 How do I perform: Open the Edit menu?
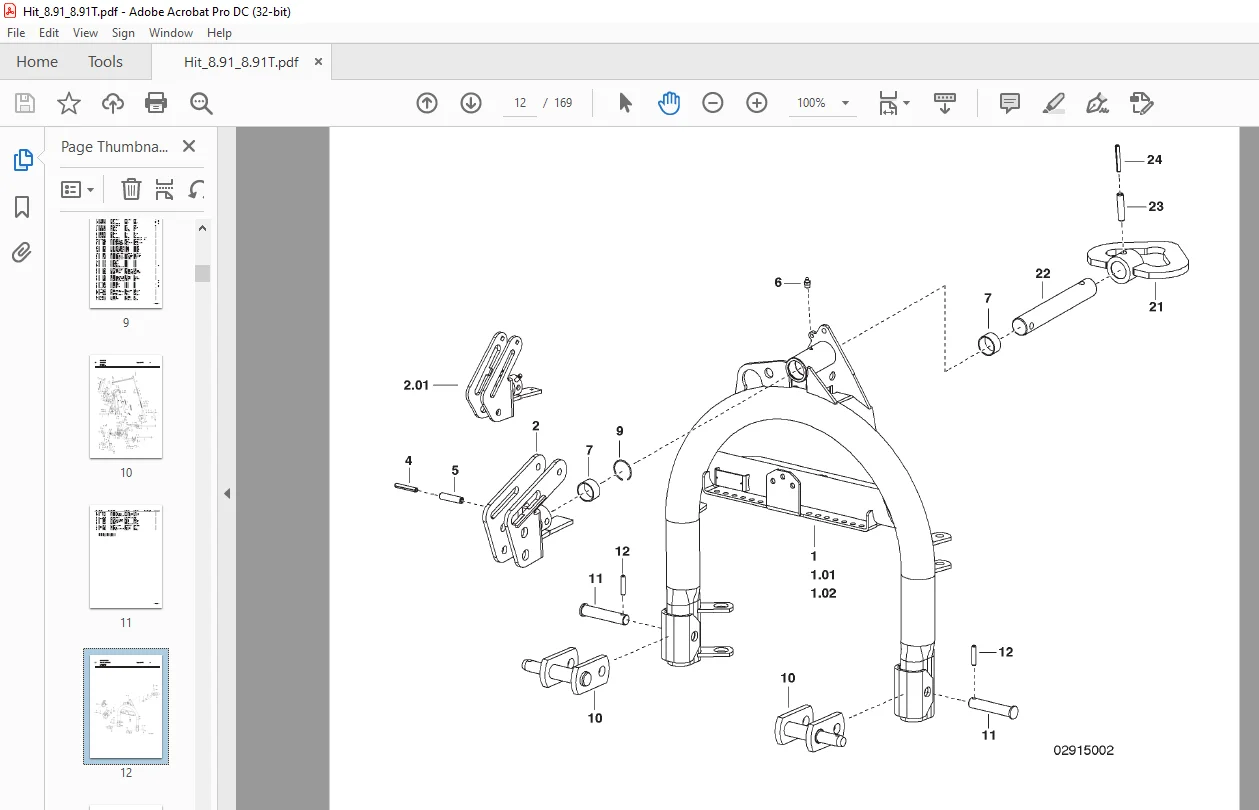tap(49, 33)
